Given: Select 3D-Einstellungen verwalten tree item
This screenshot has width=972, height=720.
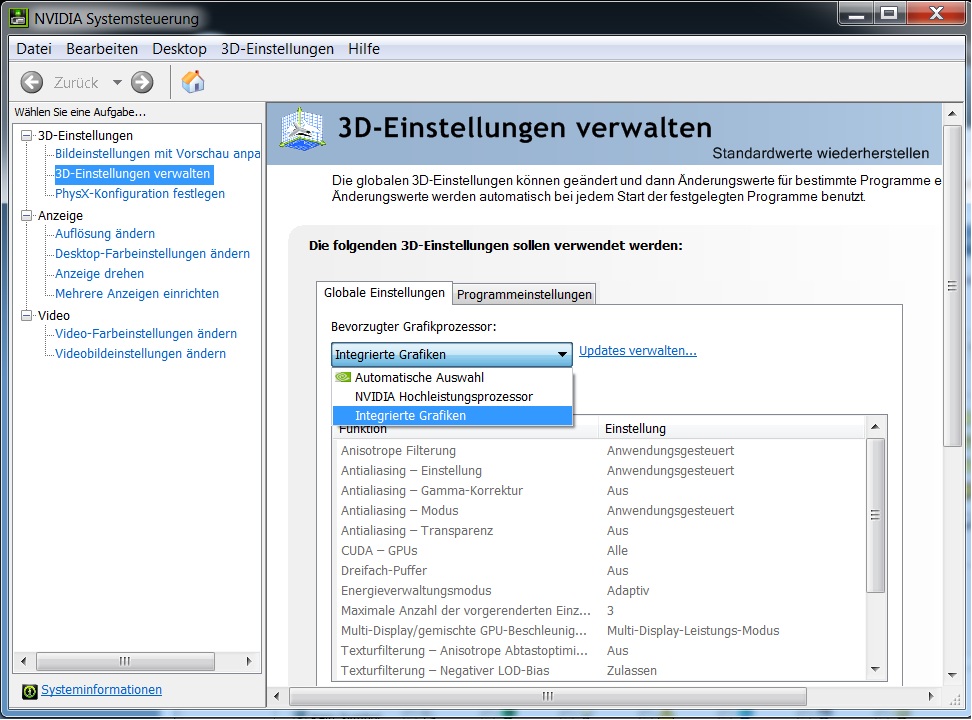Looking at the screenshot, I should (x=133, y=174).
